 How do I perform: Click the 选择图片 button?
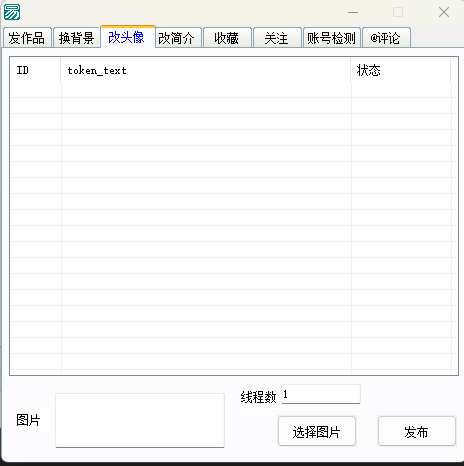tap(317, 431)
